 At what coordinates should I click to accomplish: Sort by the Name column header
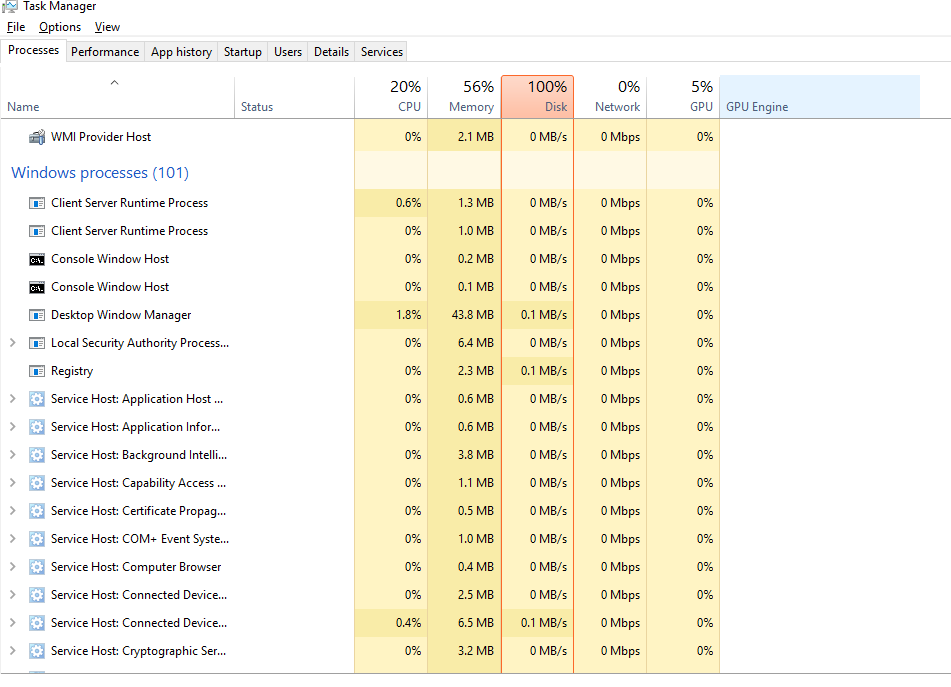point(118,97)
